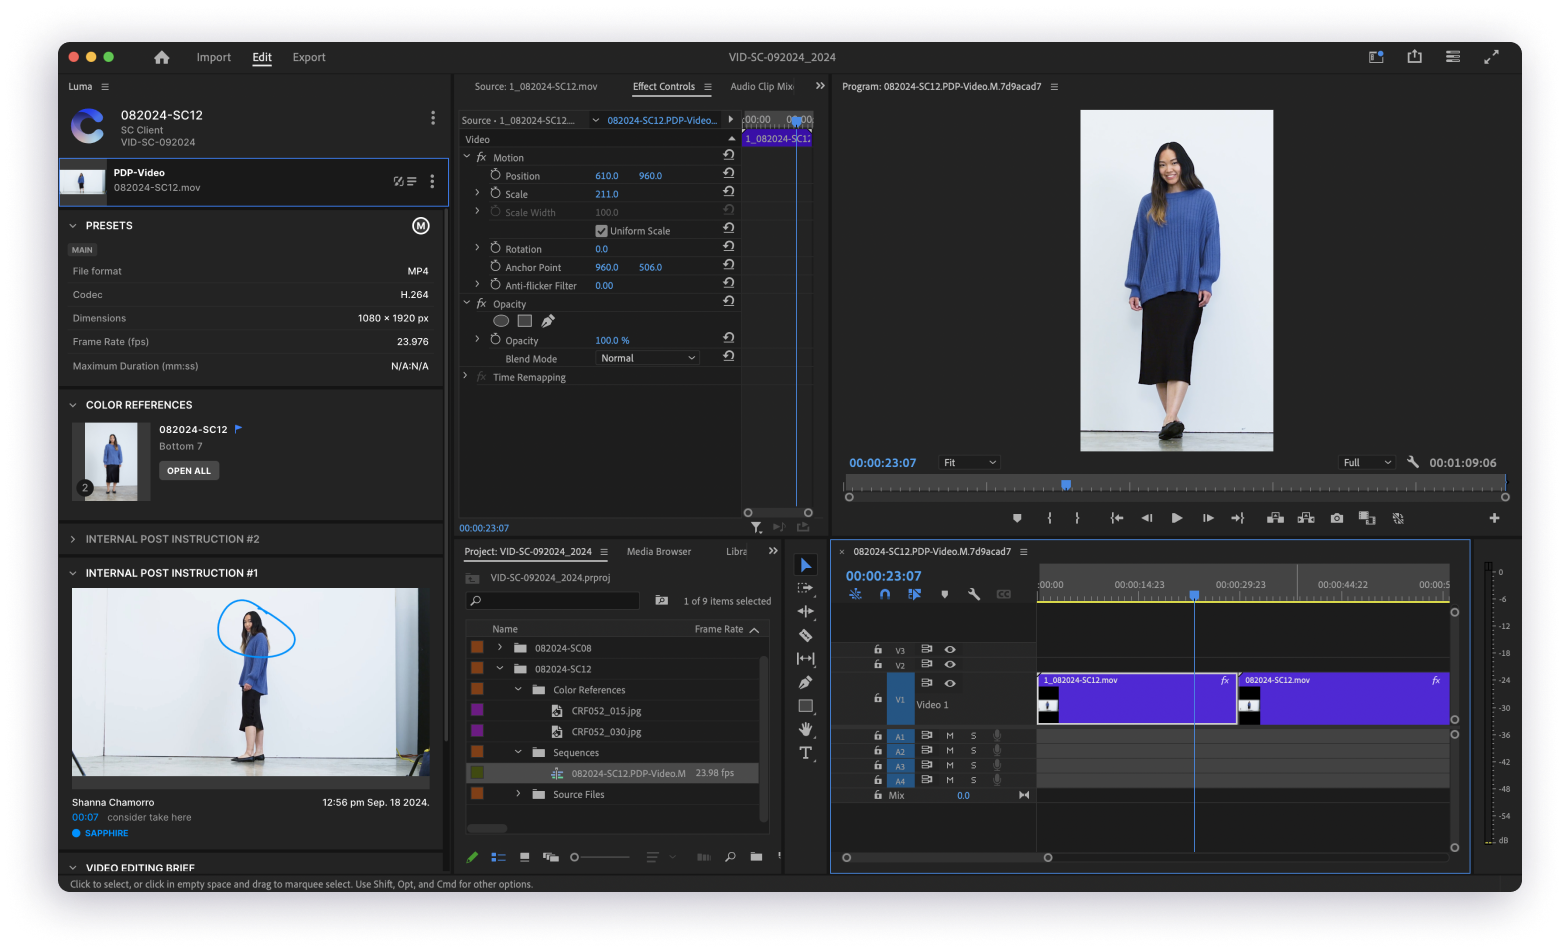Click the Extract button in program monitor

tap(1306, 518)
